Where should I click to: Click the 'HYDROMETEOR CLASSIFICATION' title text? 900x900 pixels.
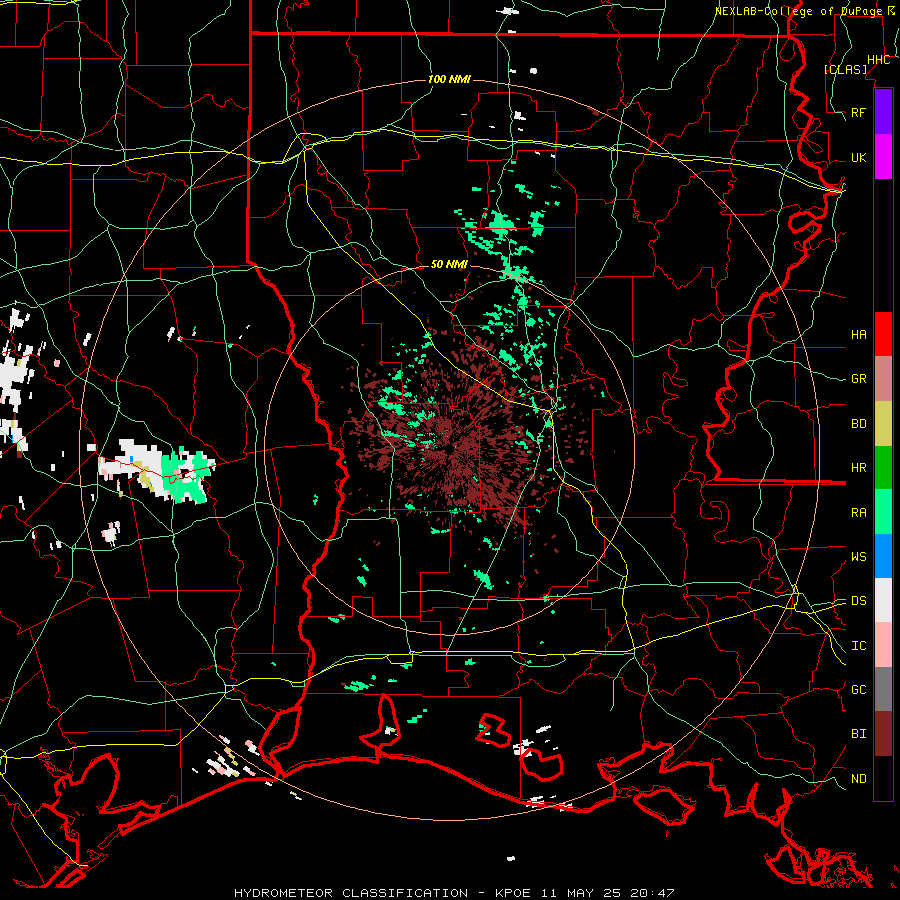click(351, 893)
